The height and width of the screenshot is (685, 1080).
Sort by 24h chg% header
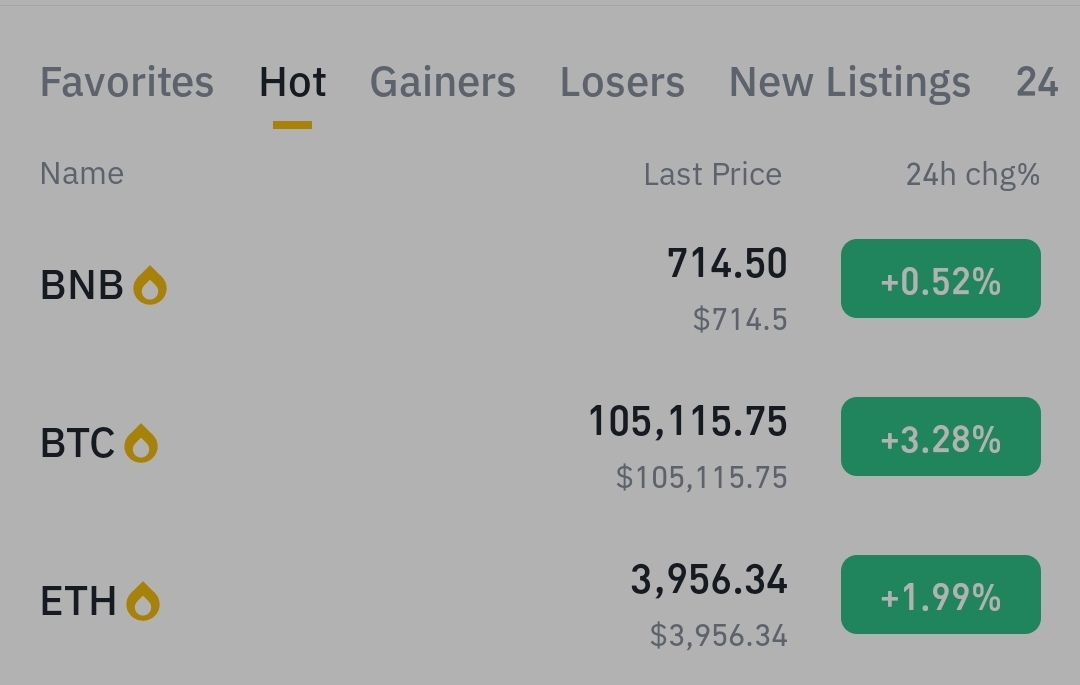(972, 175)
